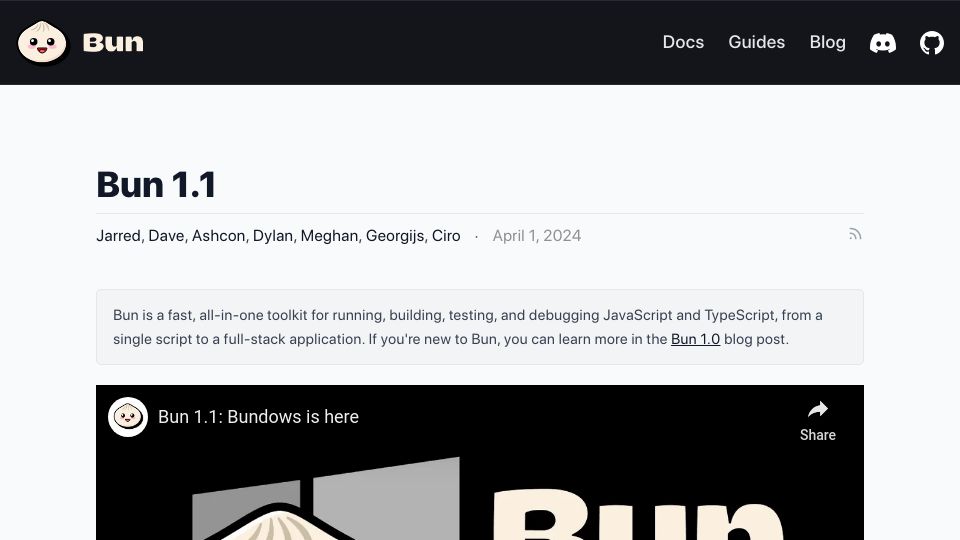This screenshot has width=960, height=540.
Task: Click the author name Jarred
Action: click(118, 236)
